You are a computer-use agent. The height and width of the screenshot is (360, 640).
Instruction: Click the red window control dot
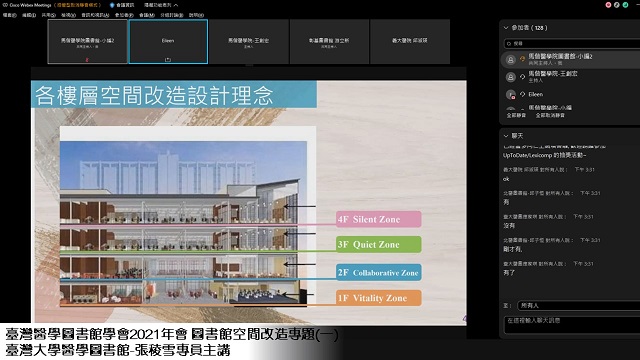(608, 5)
